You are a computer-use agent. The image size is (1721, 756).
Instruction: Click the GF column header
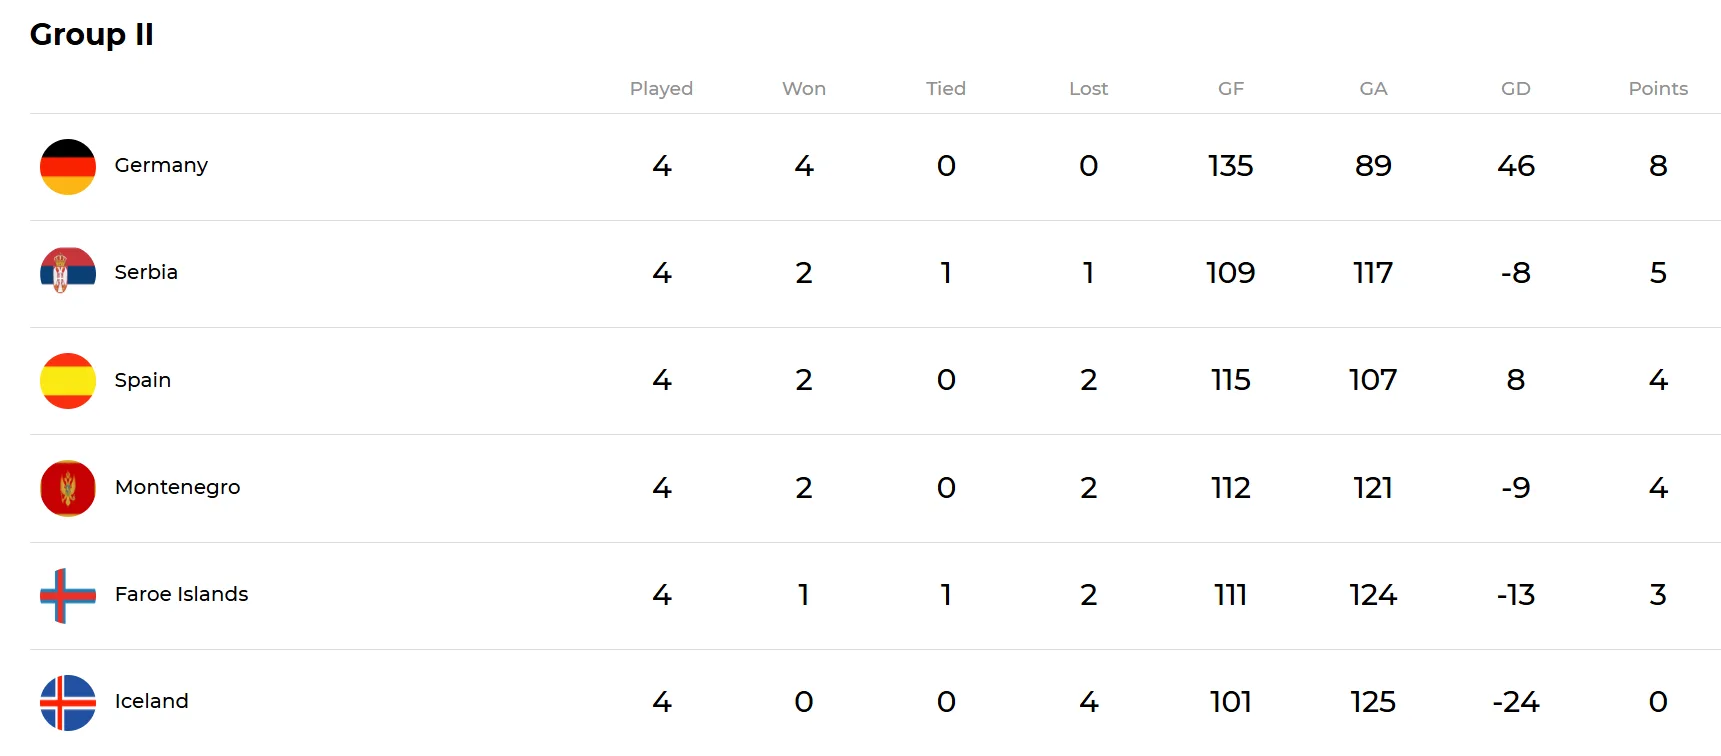pyautogui.click(x=1230, y=89)
